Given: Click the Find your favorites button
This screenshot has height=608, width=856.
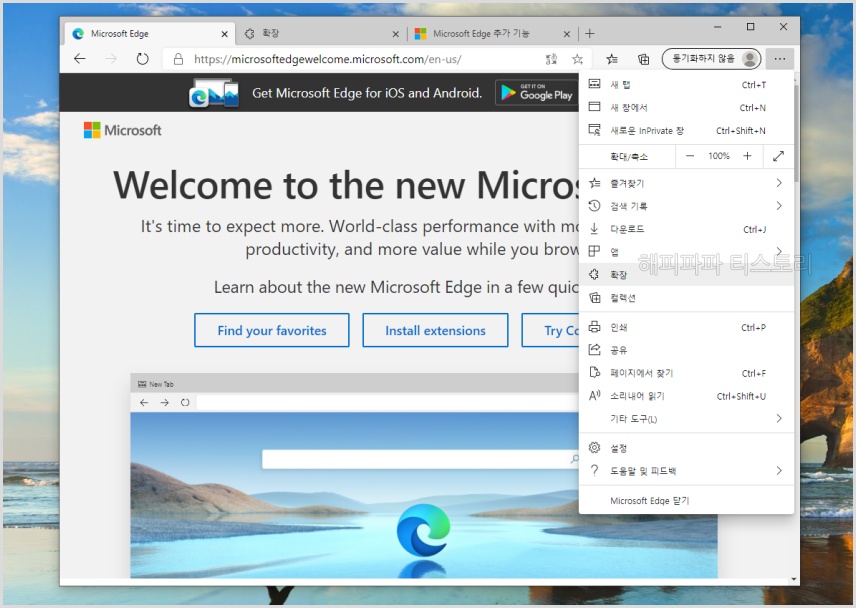Looking at the screenshot, I should coord(271,330).
